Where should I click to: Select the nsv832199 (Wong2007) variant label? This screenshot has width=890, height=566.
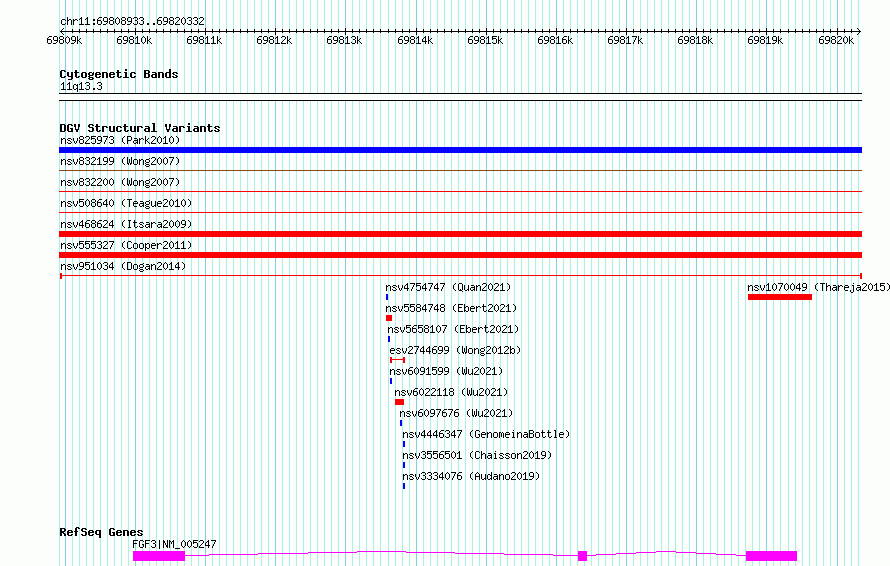tap(120, 161)
